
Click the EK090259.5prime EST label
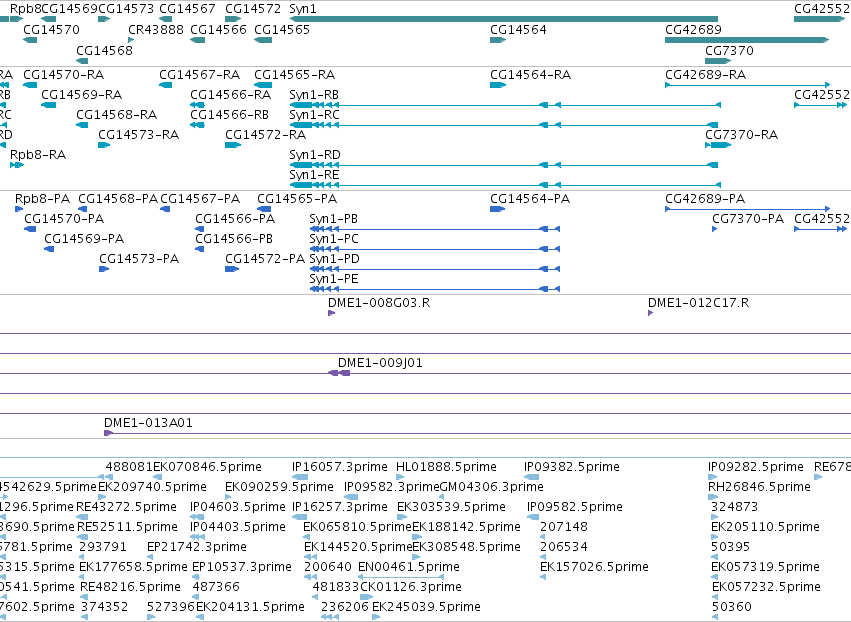(x=280, y=487)
